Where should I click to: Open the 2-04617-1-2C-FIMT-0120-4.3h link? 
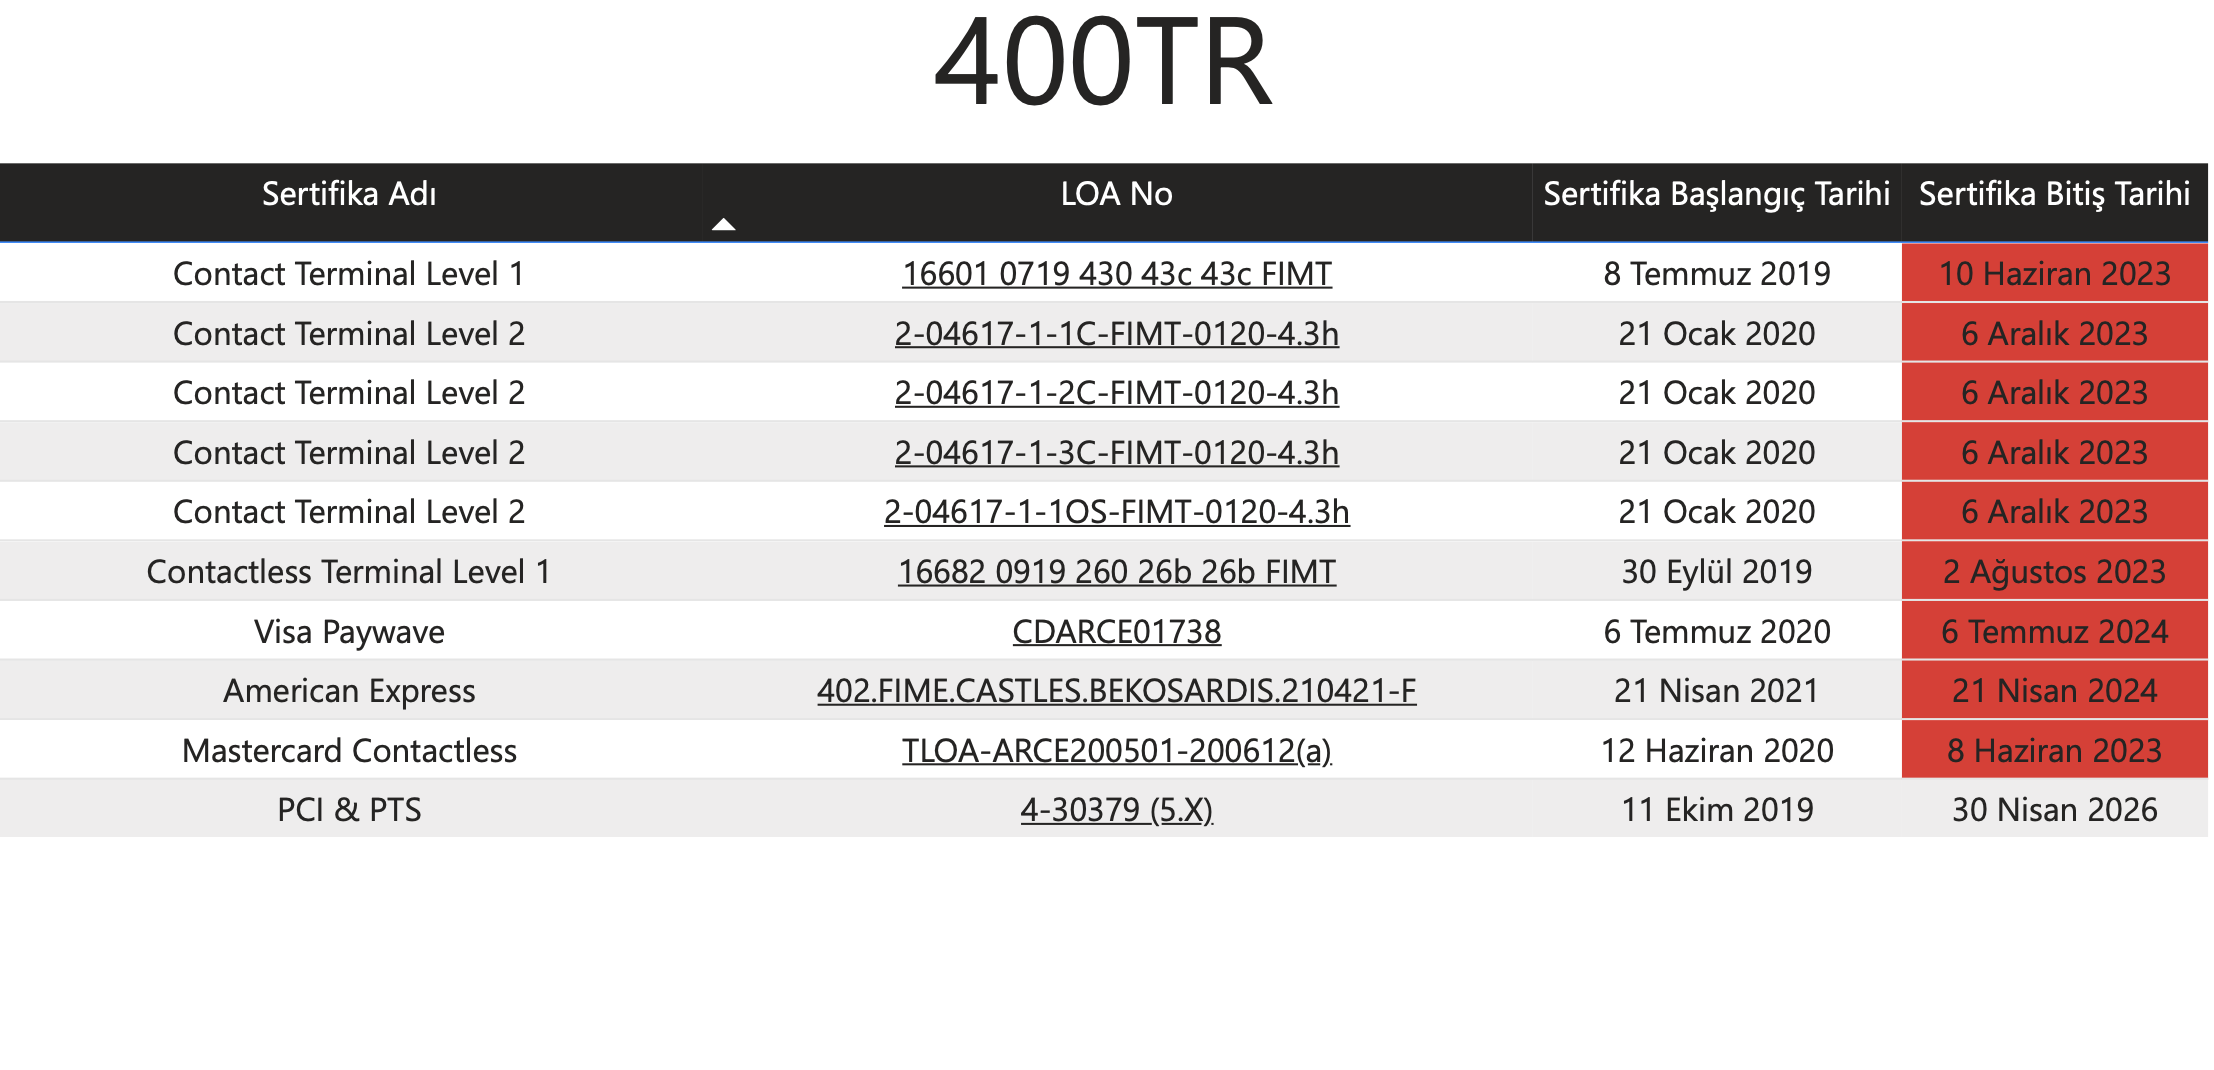[x=1116, y=393]
